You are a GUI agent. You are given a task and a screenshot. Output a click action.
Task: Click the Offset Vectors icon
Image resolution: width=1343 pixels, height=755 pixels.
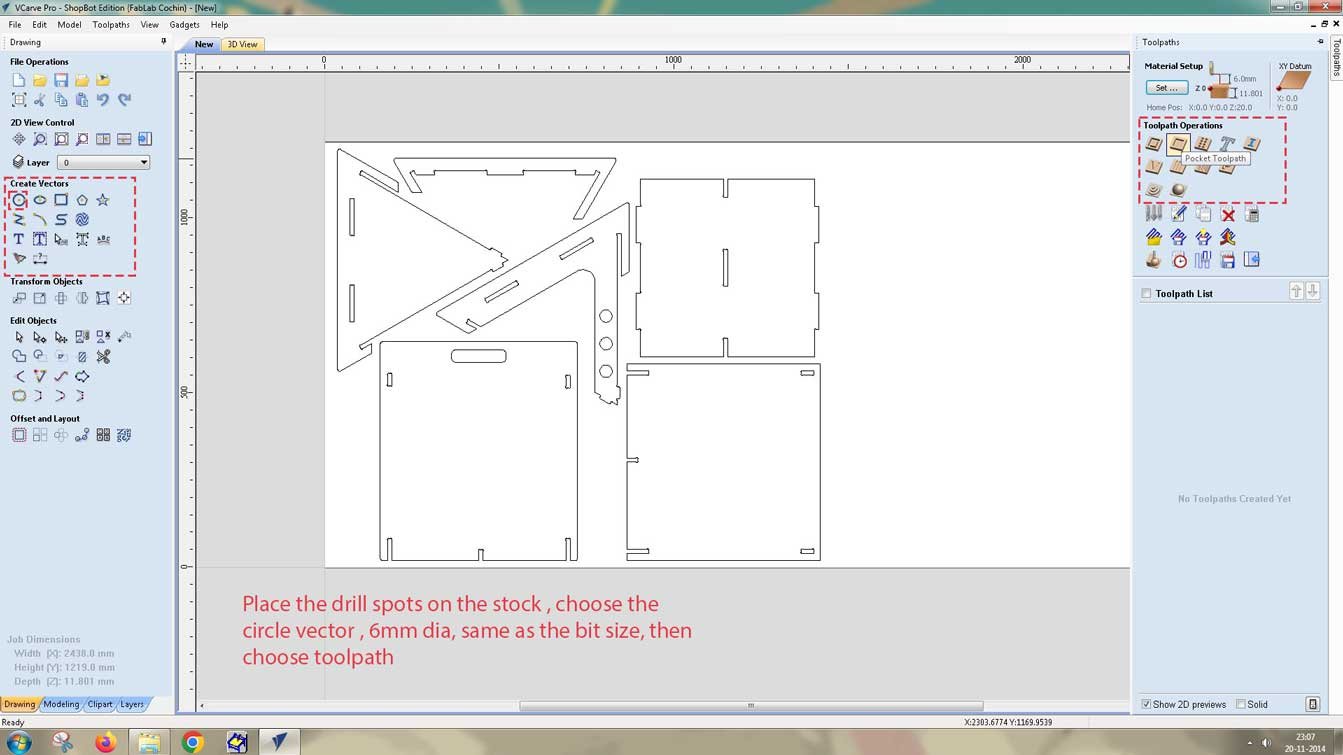click(x=19, y=435)
